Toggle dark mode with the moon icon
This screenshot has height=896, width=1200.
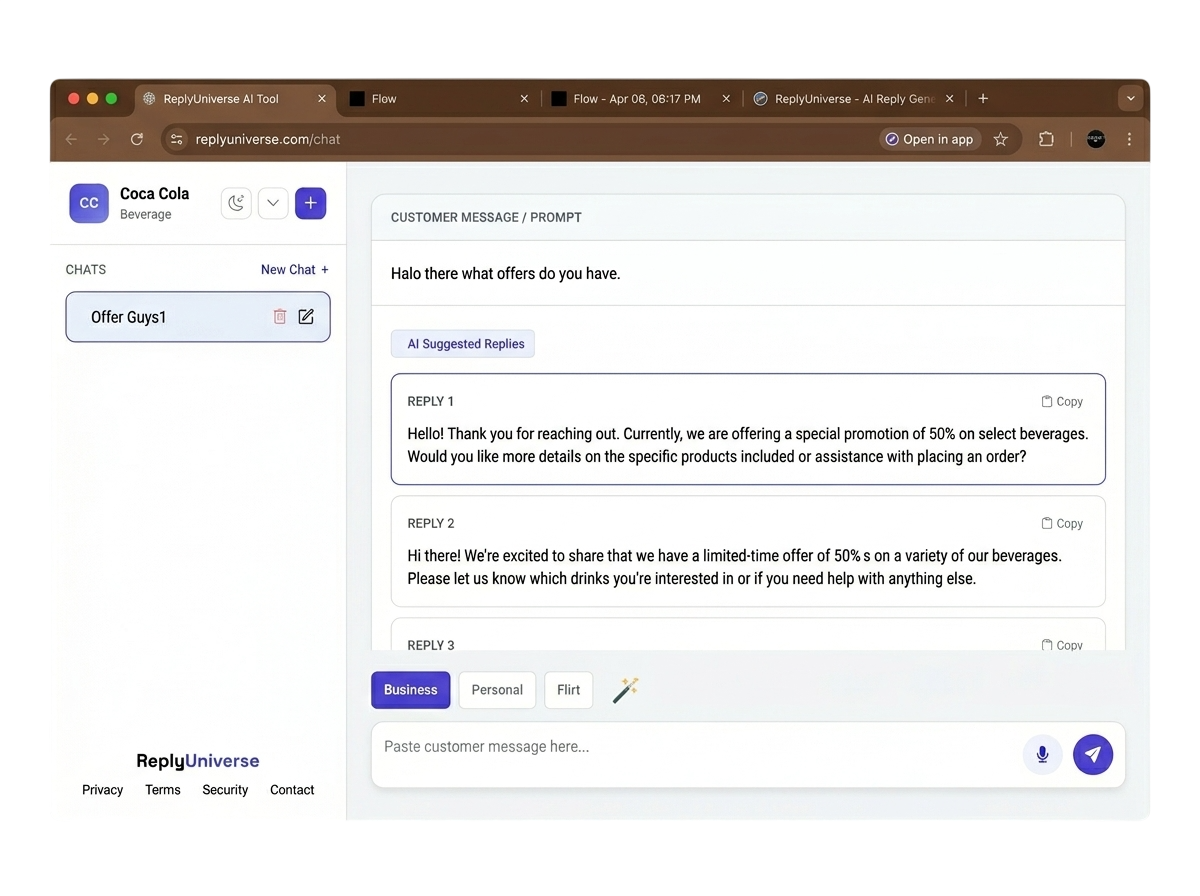click(235, 203)
